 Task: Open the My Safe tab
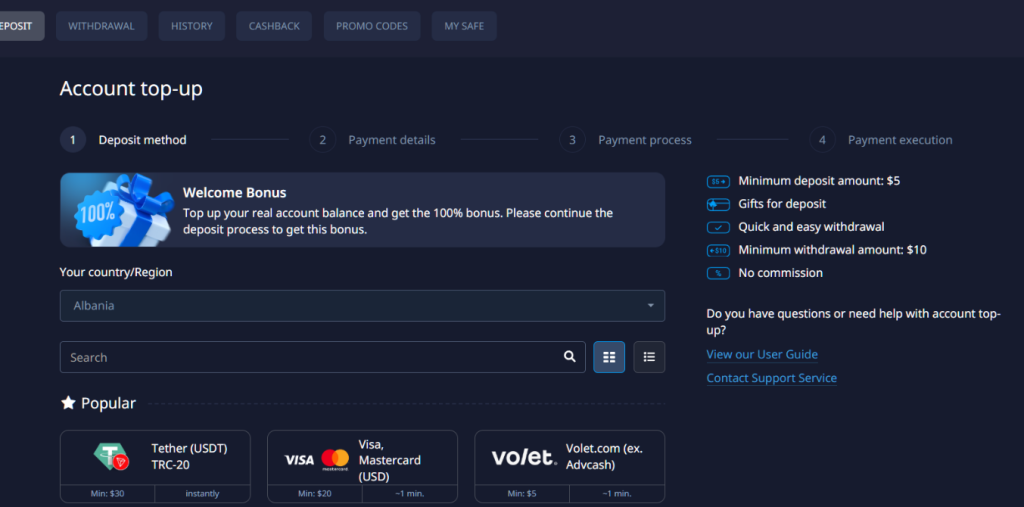464,26
